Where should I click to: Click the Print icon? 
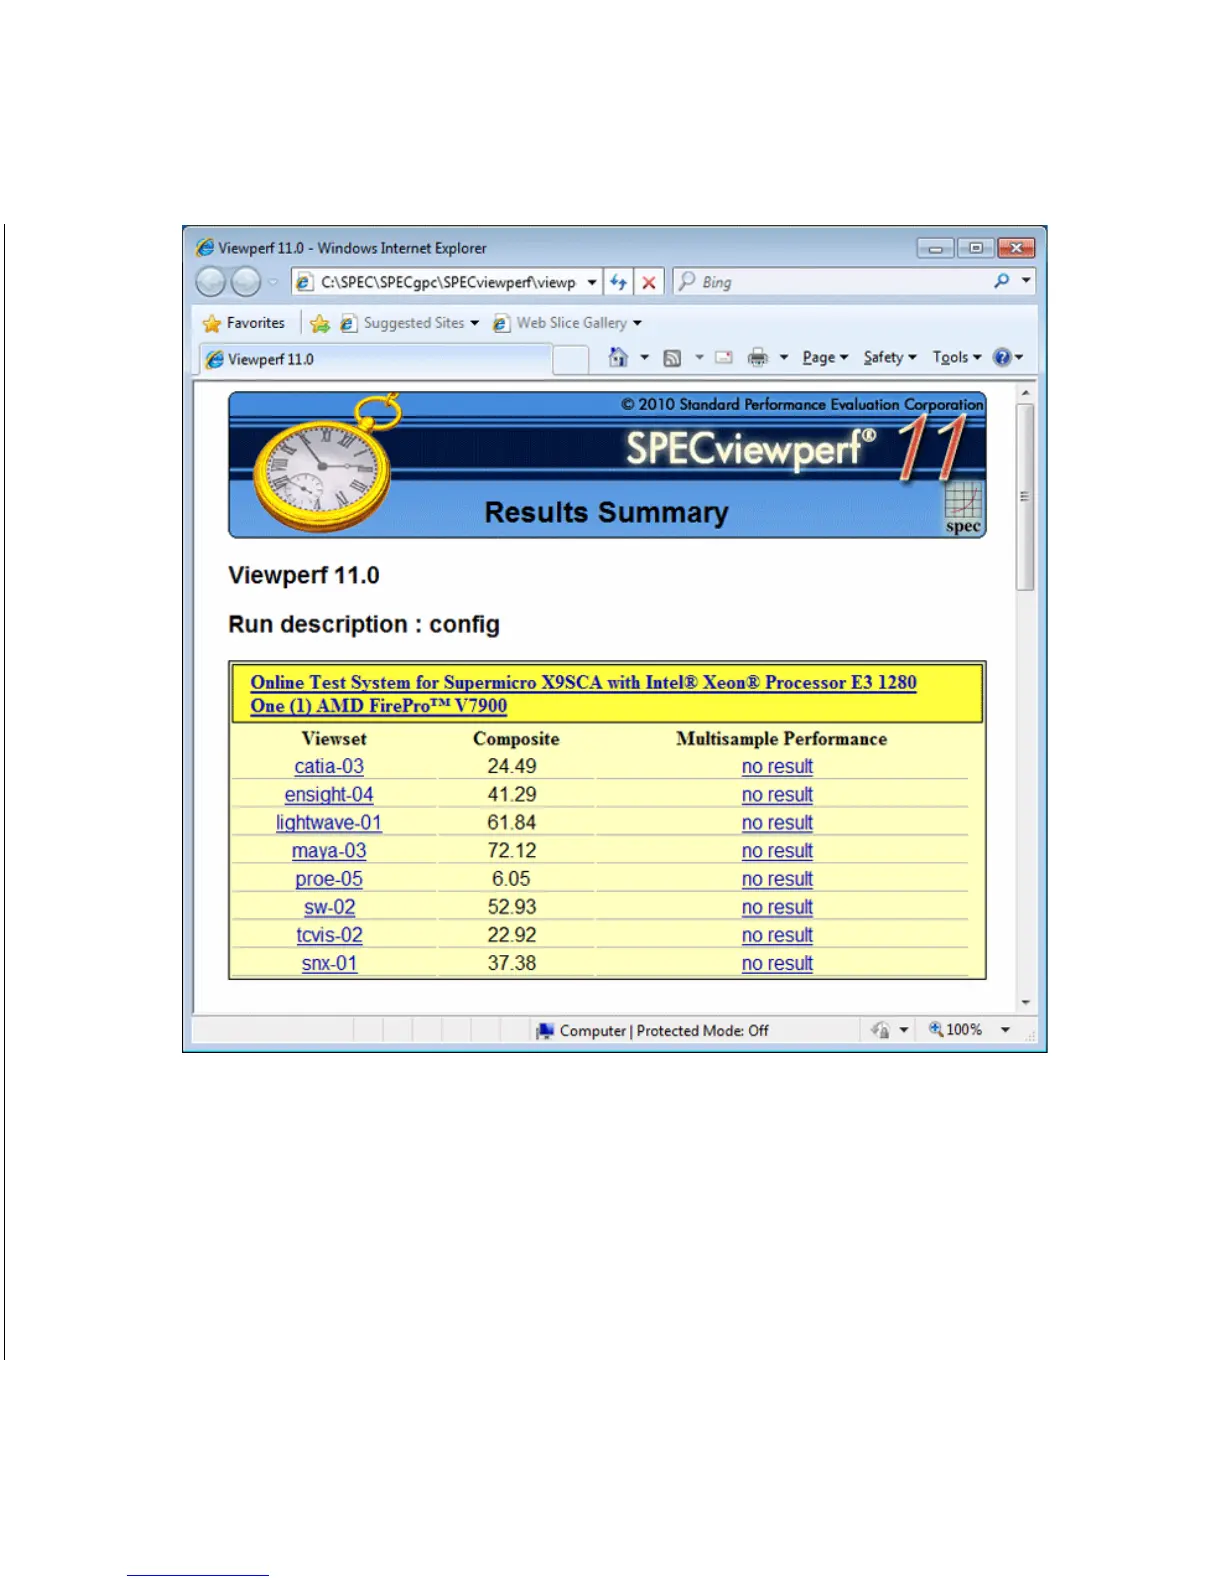(758, 357)
